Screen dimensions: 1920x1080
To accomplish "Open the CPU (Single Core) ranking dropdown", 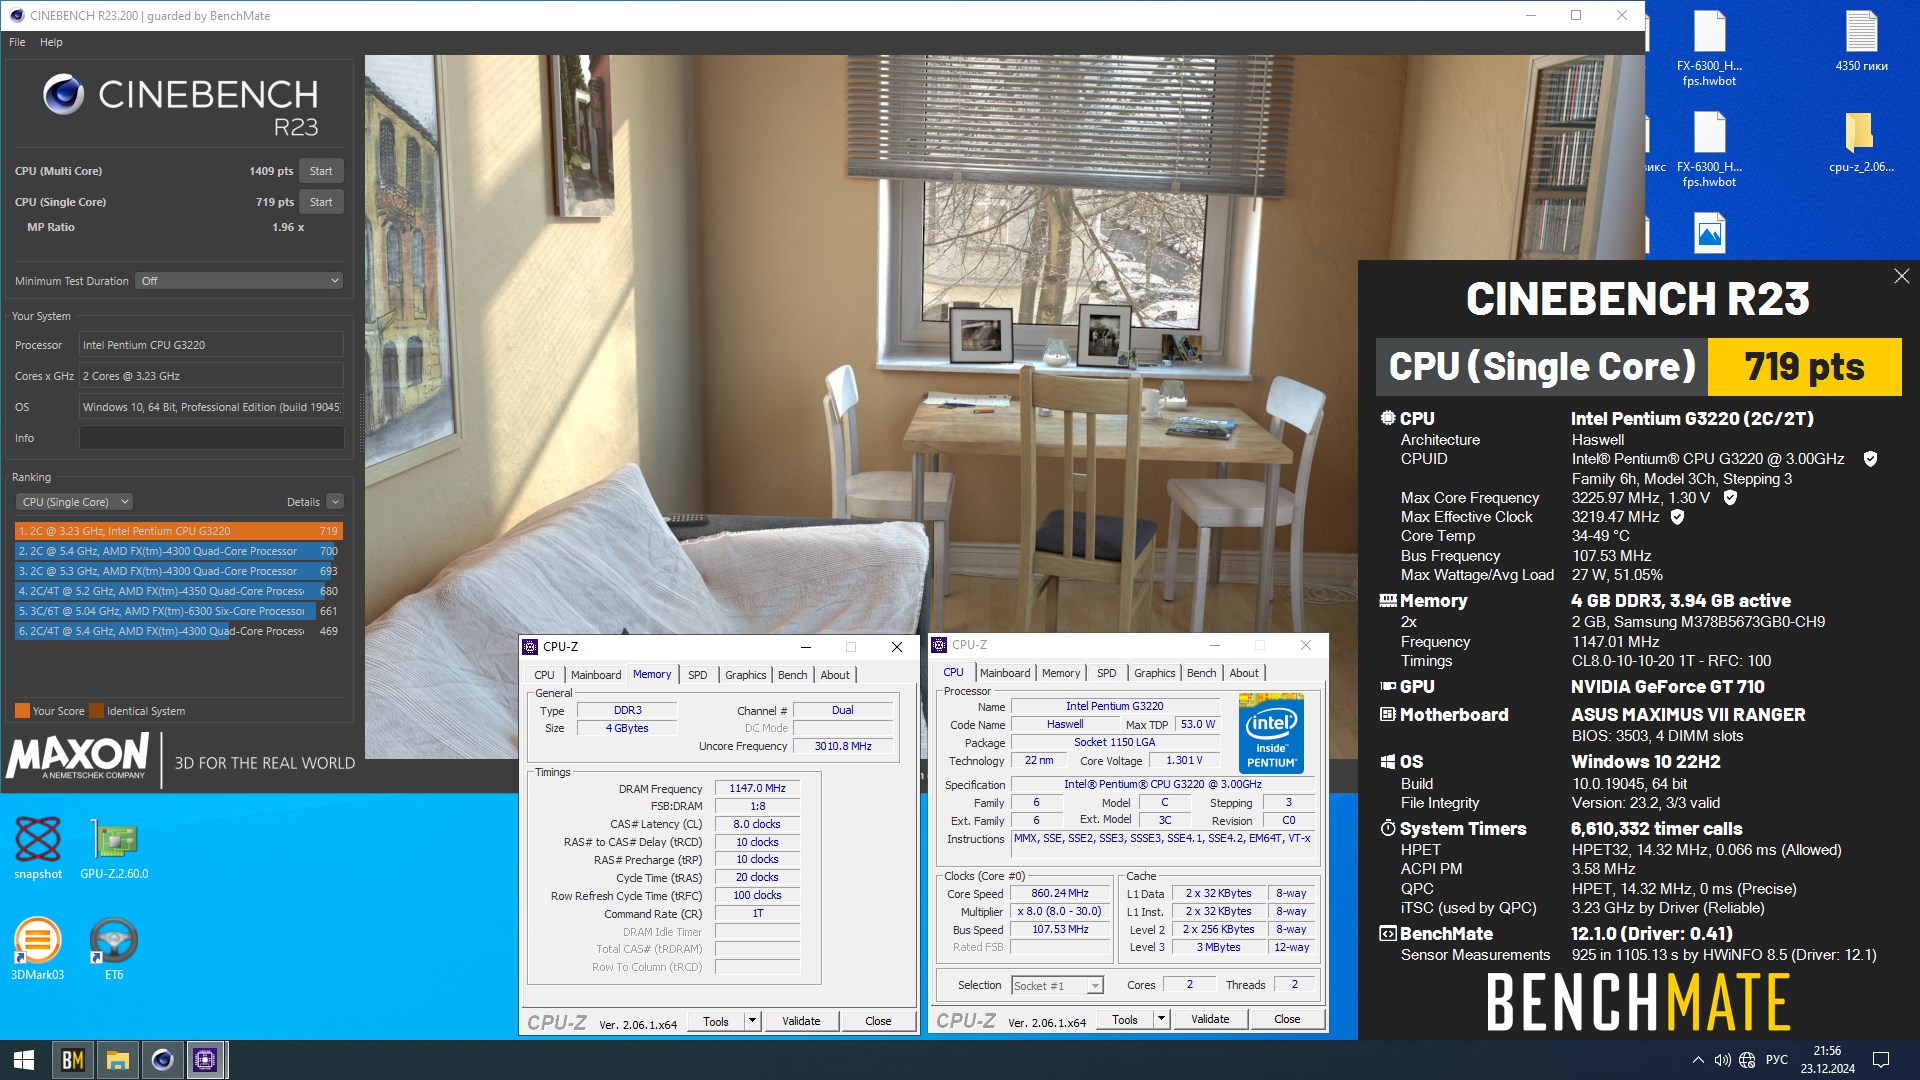I will [74, 502].
